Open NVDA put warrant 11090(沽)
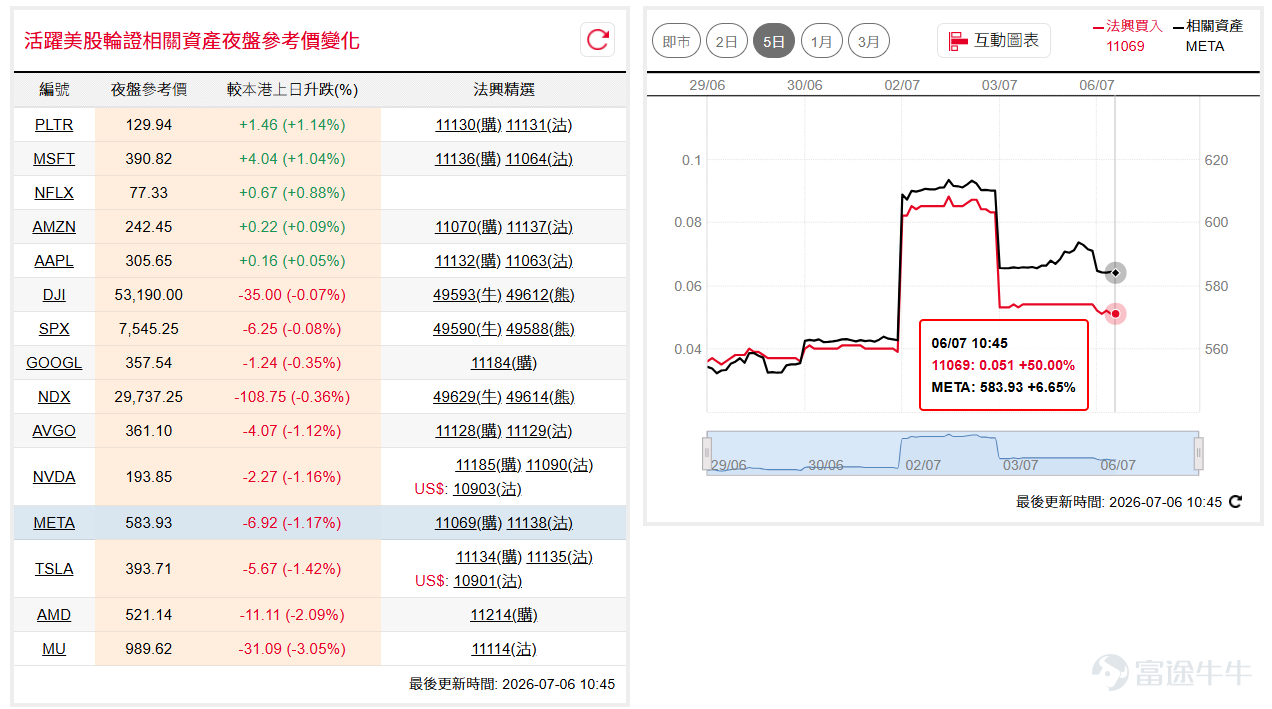Screen dimensions: 1272x709 560,465
